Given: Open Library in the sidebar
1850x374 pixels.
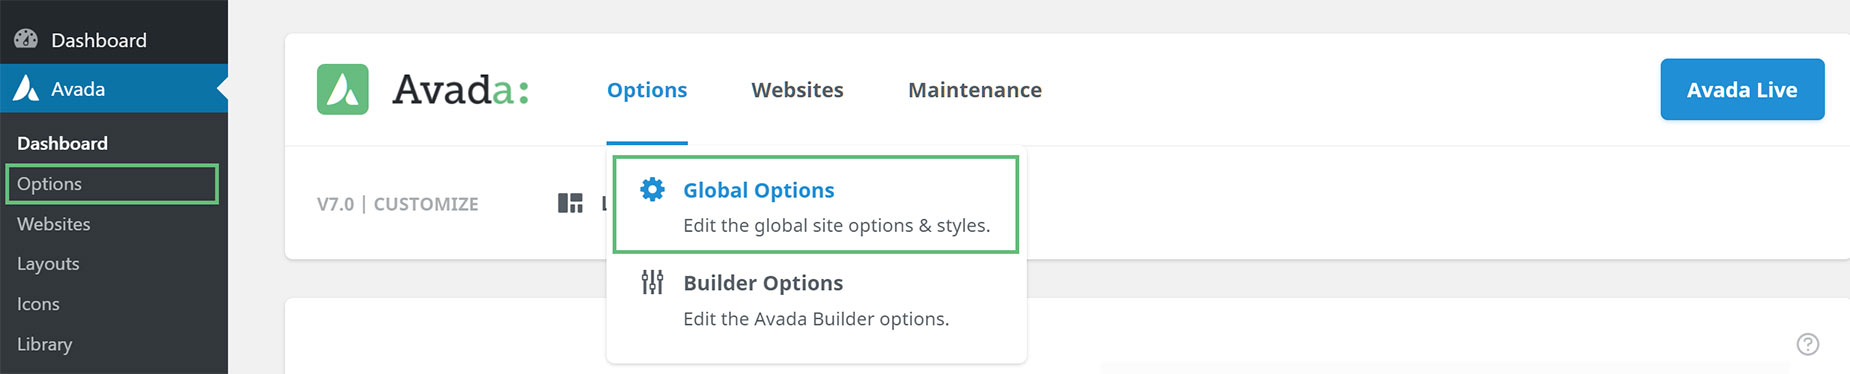Looking at the screenshot, I should point(45,344).
